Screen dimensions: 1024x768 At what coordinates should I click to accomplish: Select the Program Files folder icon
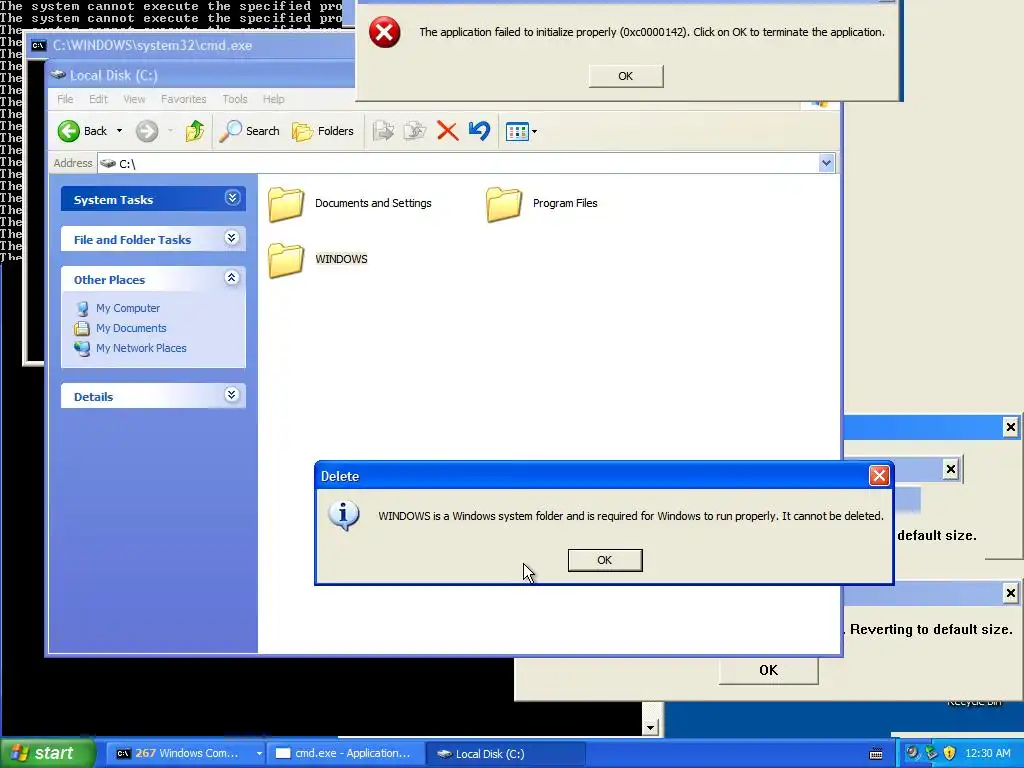pos(504,204)
